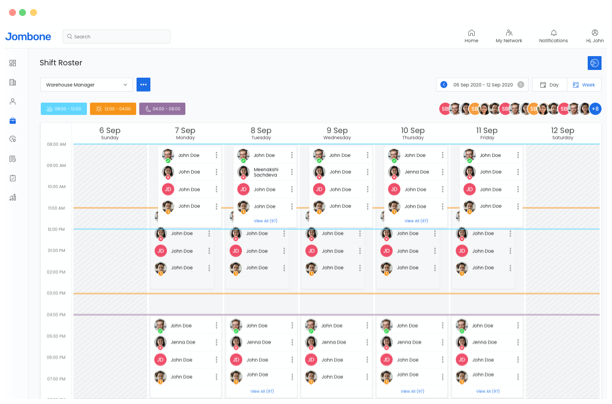Select the 8 Sep Tuesday column header
612x404 pixels.
261,133
